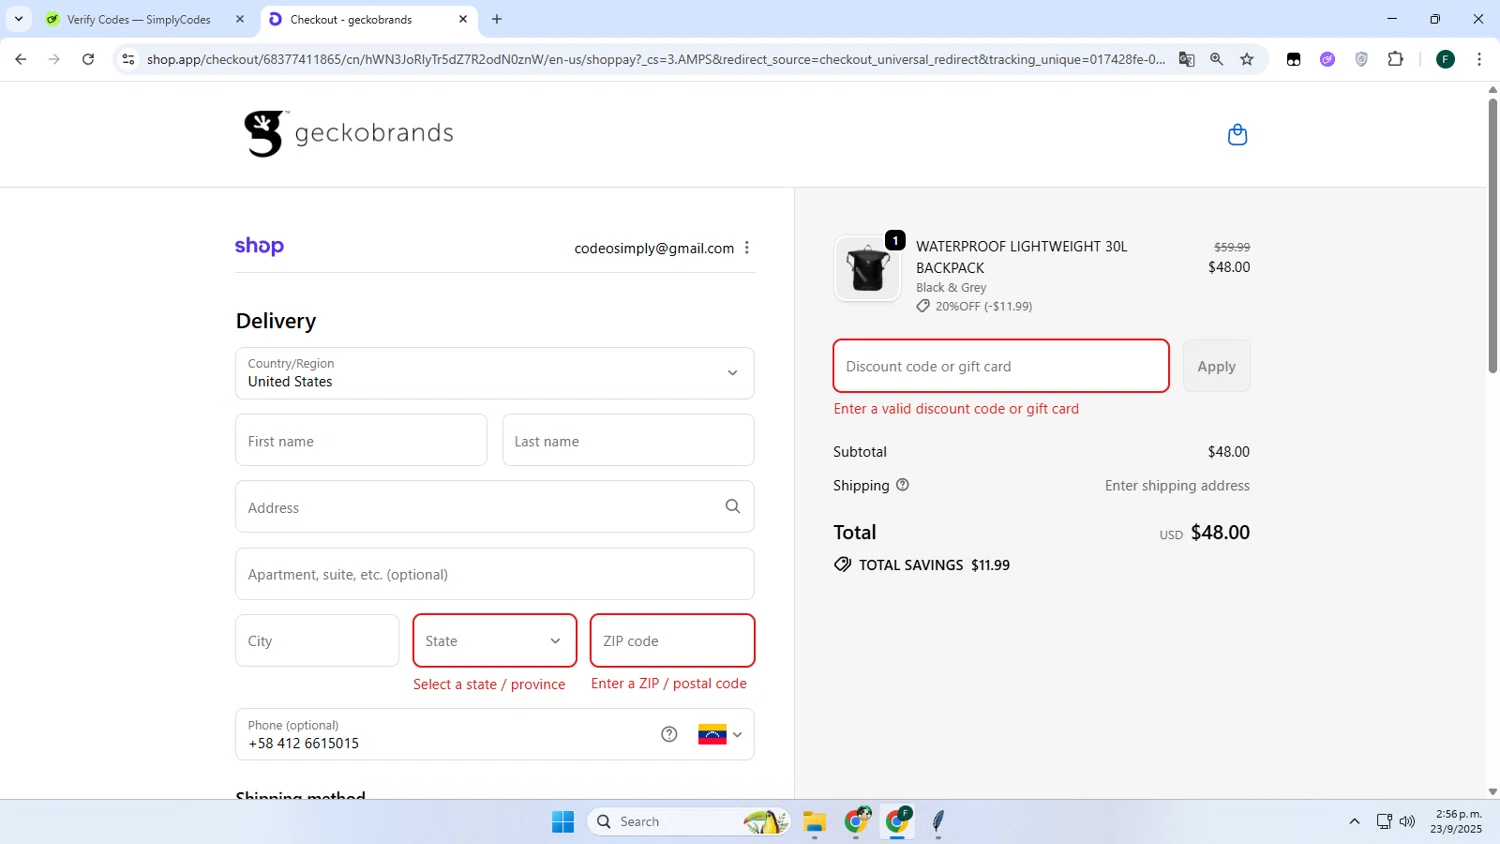Click the Last name field
This screenshot has width=1500, height=844.
pyautogui.click(x=628, y=440)
